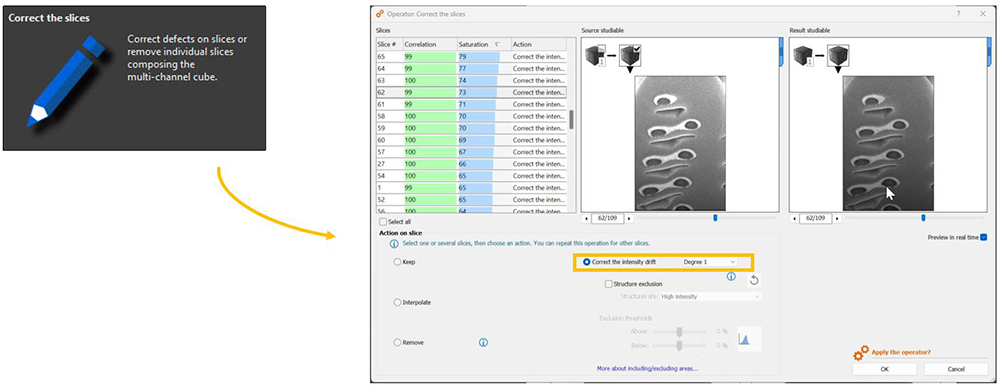Select the Remove radio button
1000x388 pixels.
398,343
